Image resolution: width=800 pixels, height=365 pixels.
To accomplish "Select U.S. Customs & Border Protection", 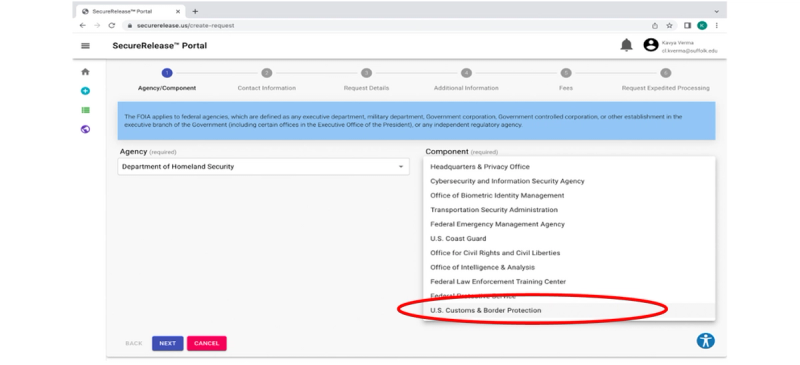I will (569, 310).
